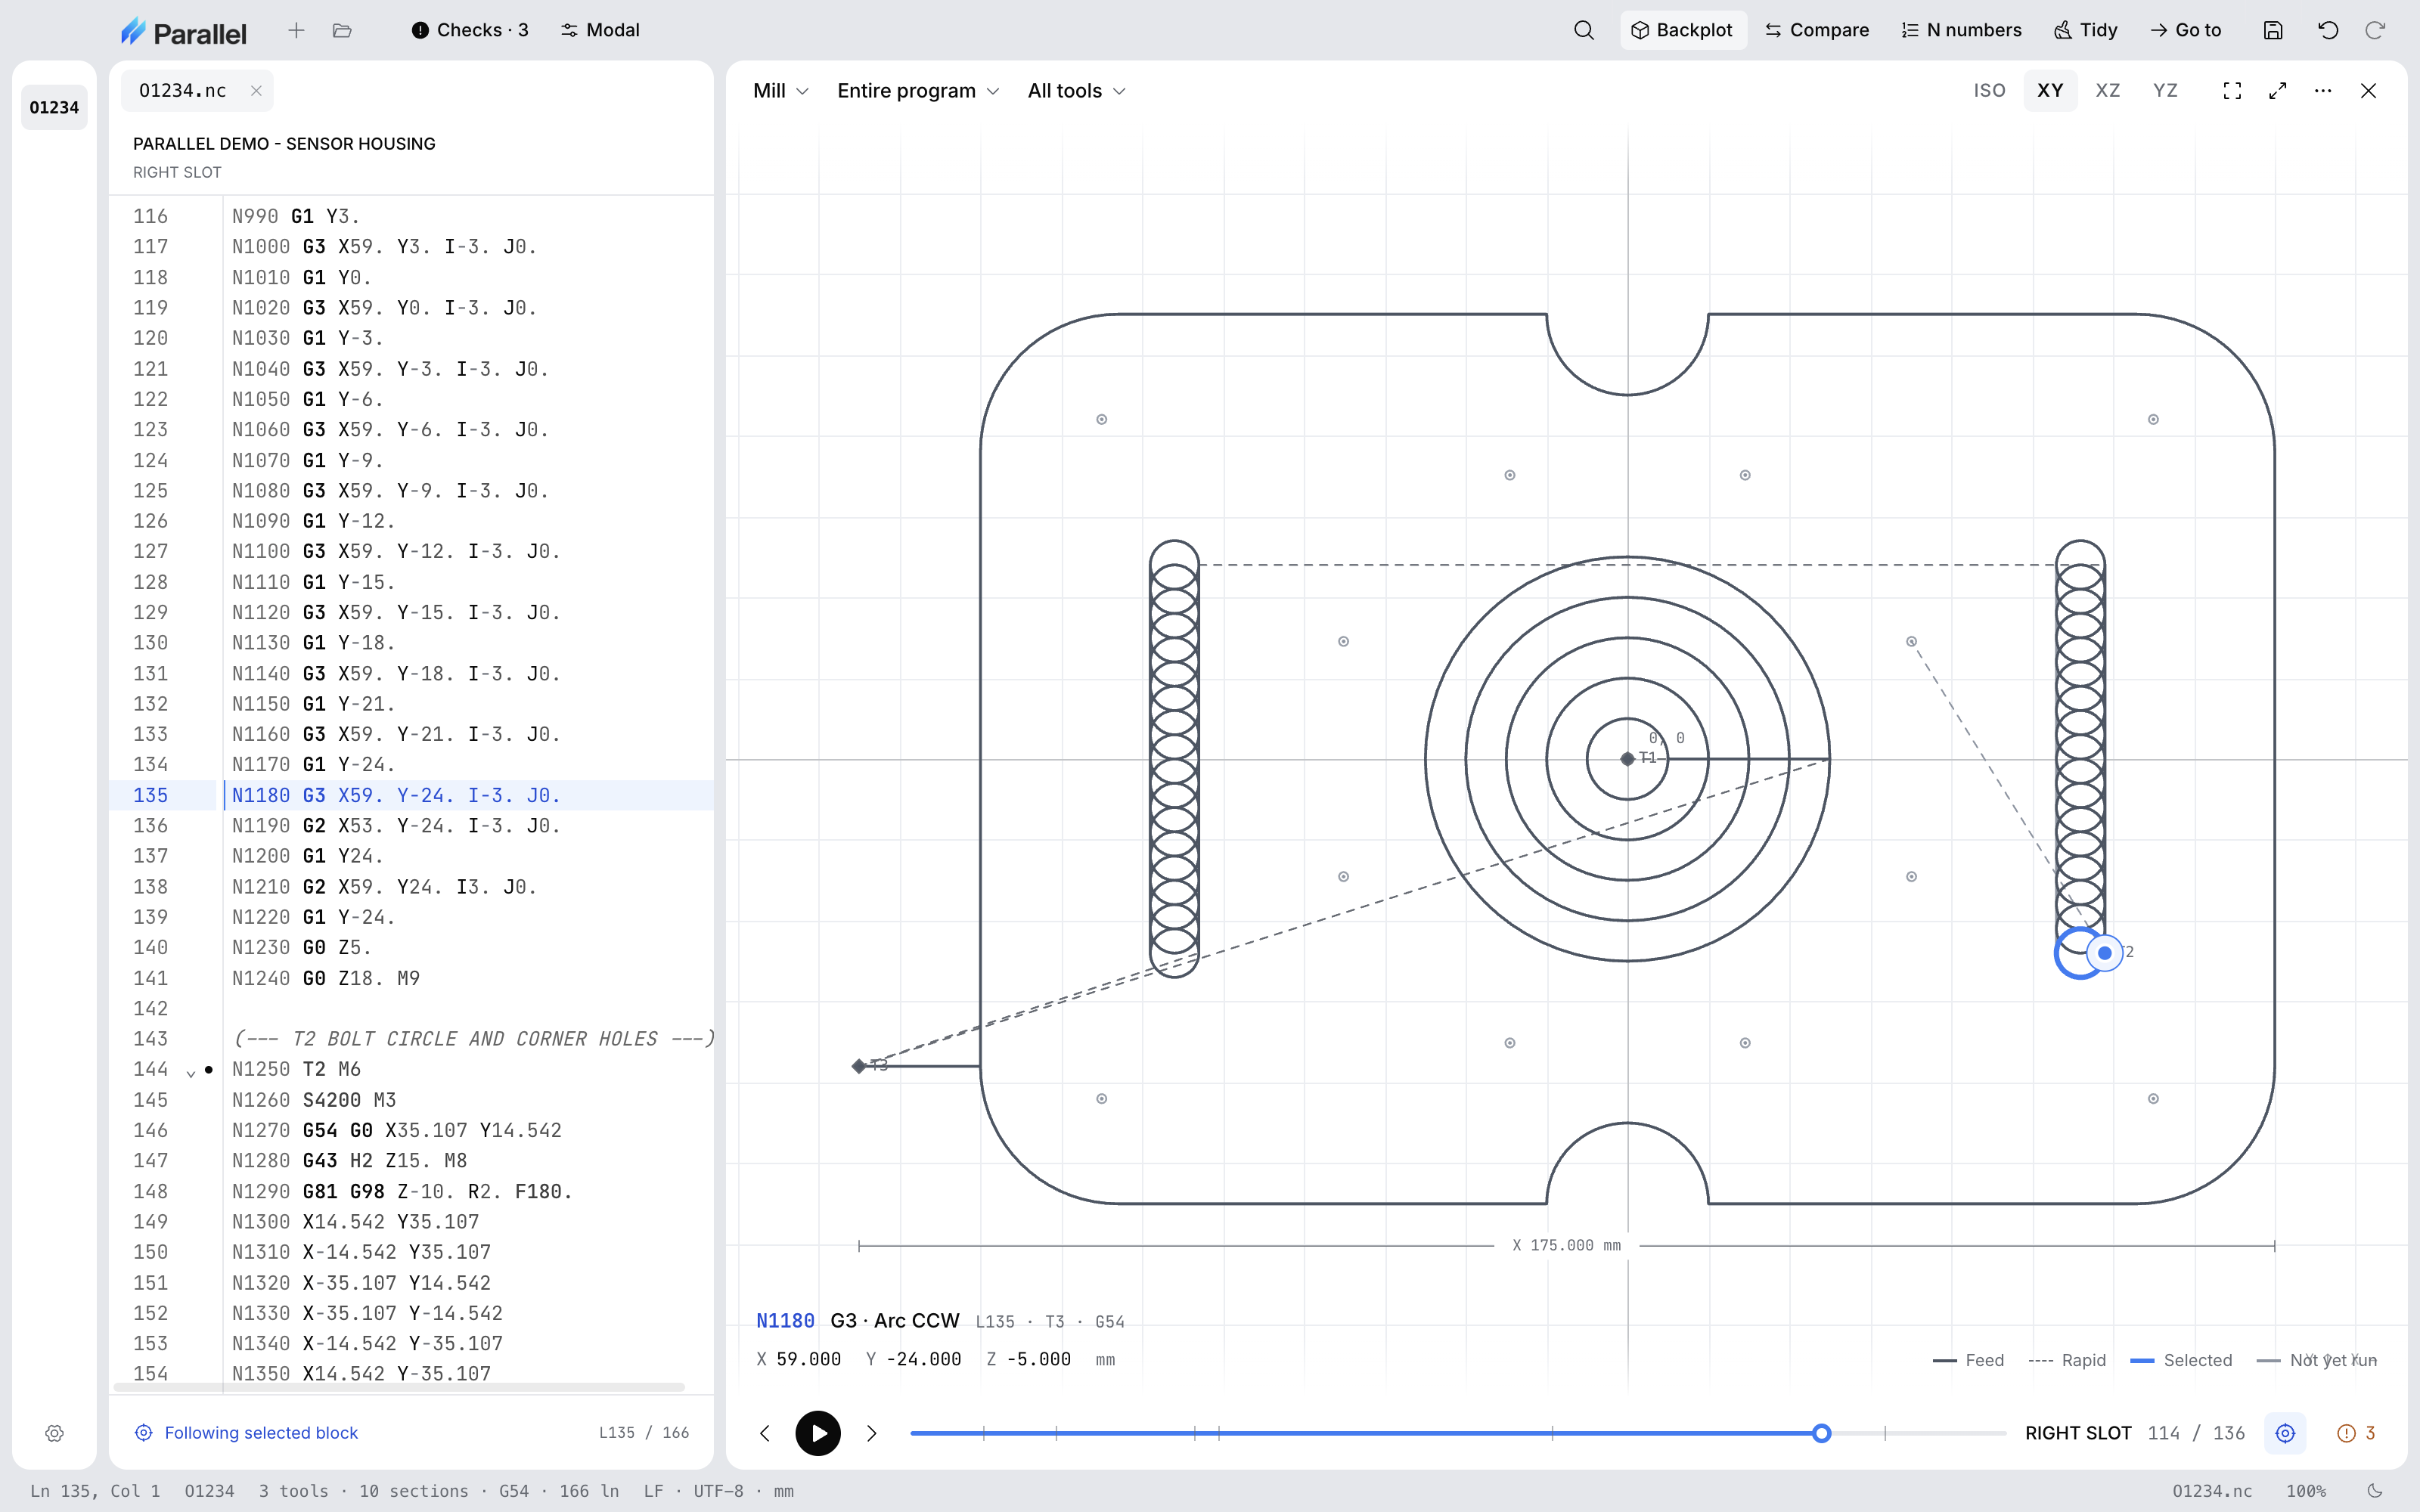Switch to YZ view
The width and height of the screenshot is (2420, 1512).
click(2165, 91)
